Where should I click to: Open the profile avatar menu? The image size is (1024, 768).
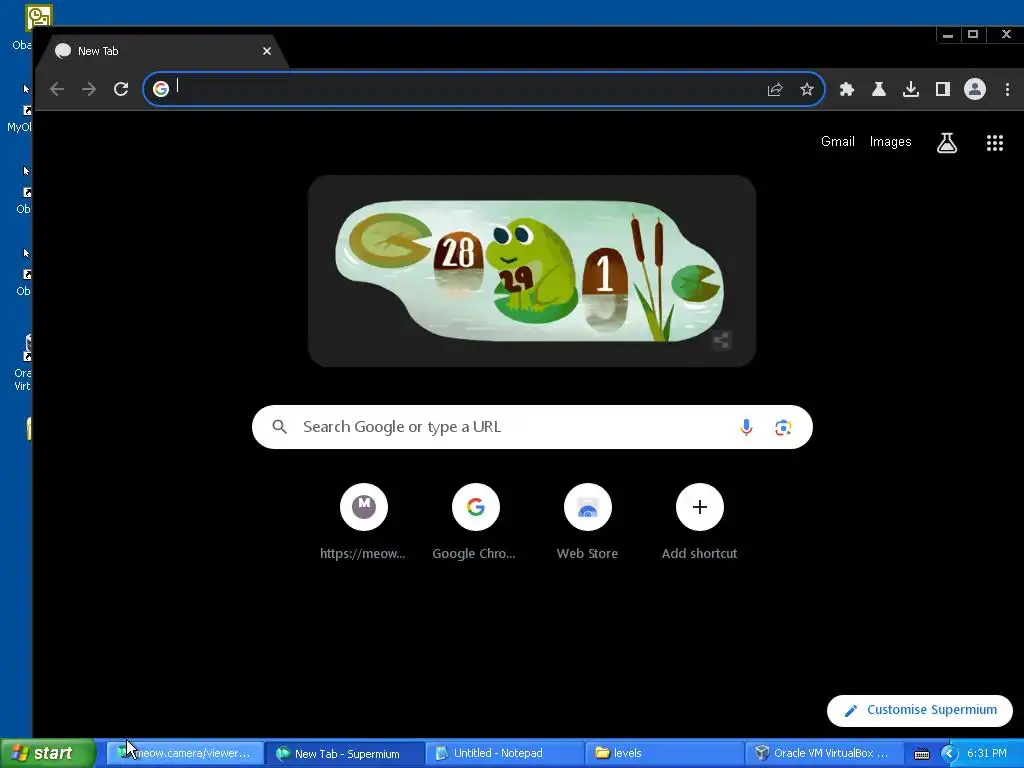[974, 89]
